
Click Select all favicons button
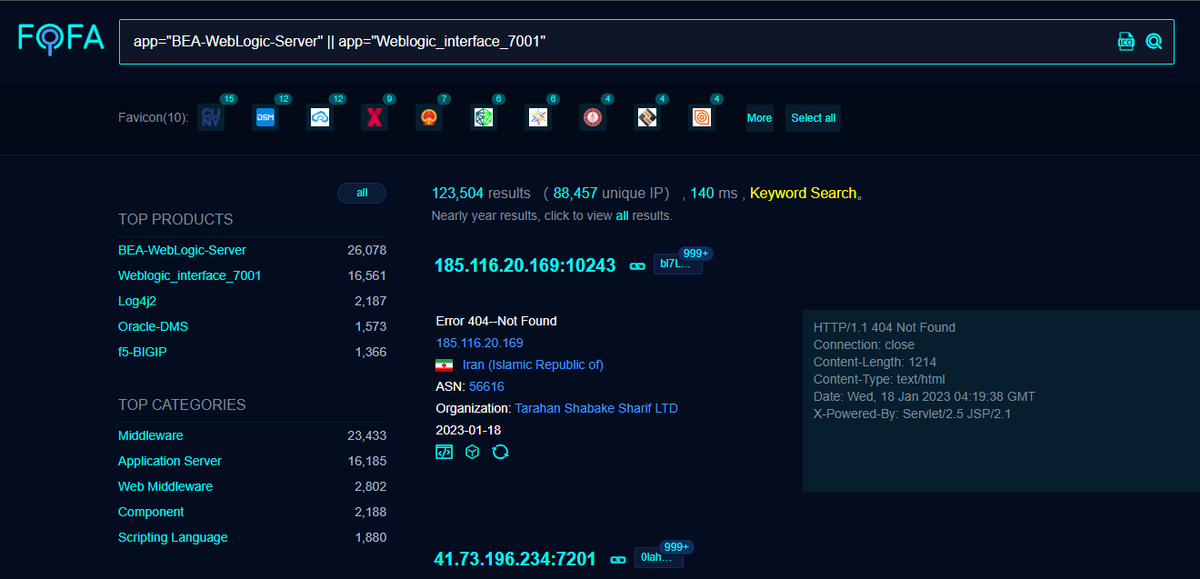(813, 118)
